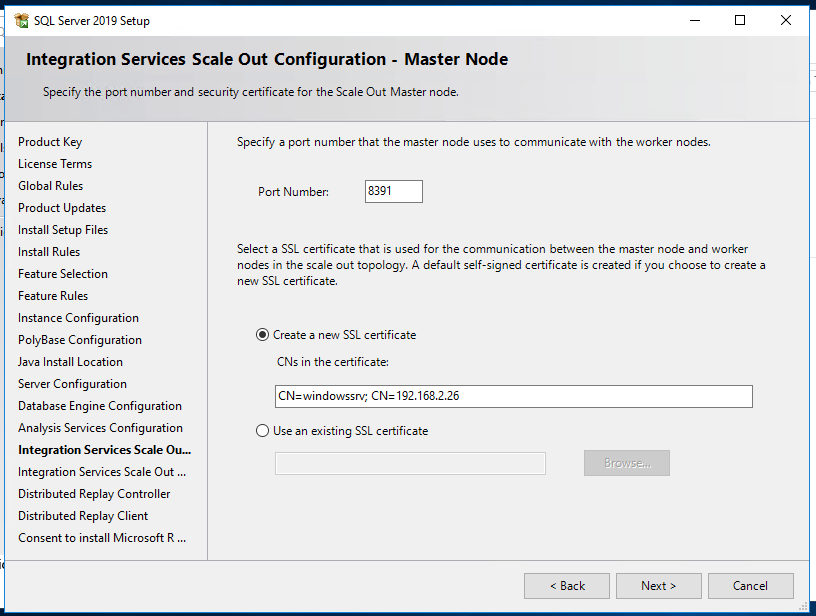Select the Instance Configuration step
The width and height of the screenshot is (816, 616).
[x=78, y=318]
